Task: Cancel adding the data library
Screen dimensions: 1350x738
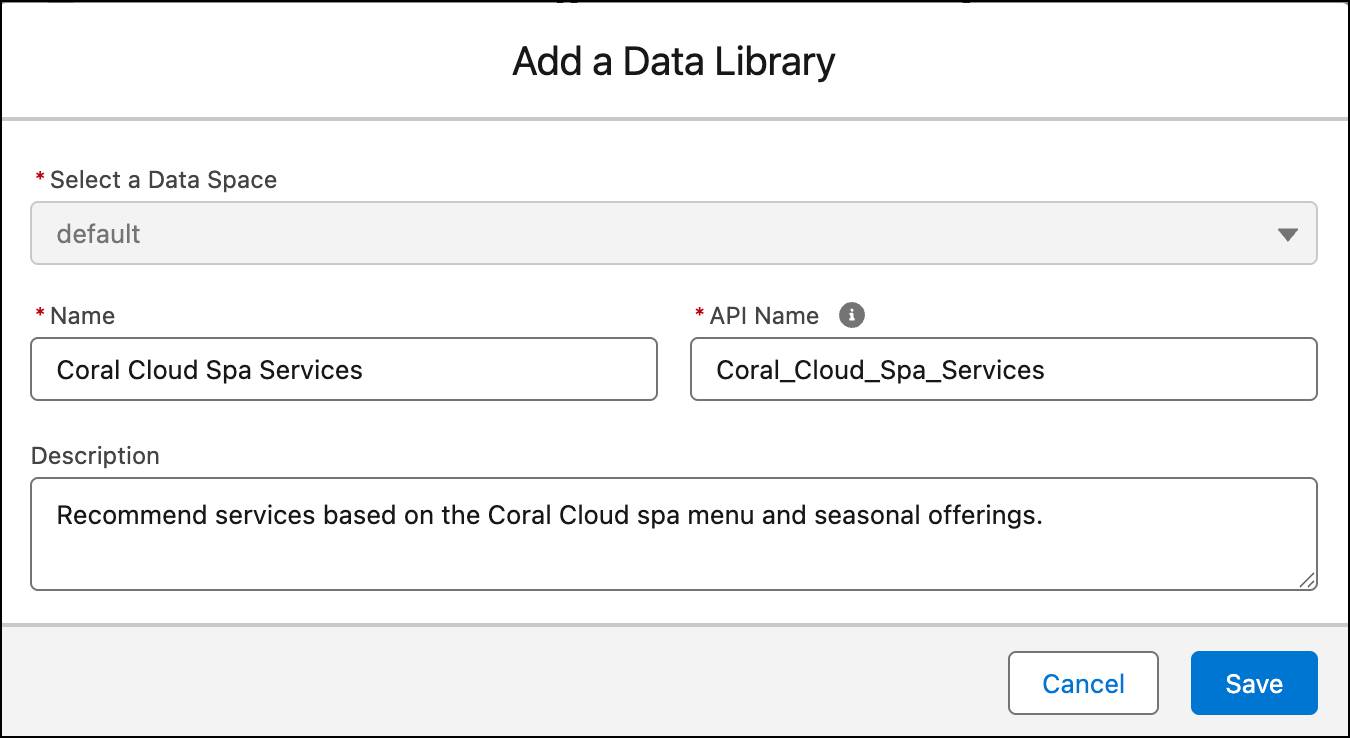Action: (1083, 683)
